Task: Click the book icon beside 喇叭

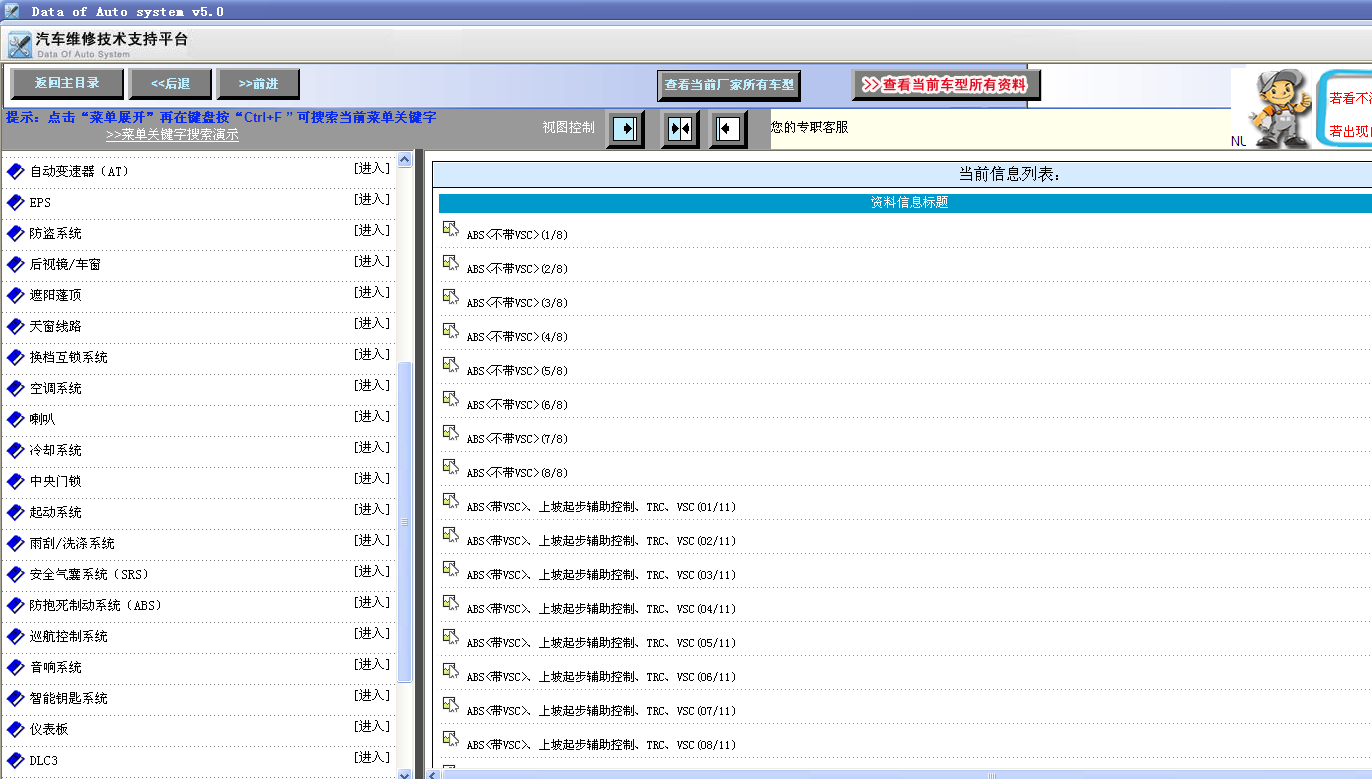Action: coord(15,419)
